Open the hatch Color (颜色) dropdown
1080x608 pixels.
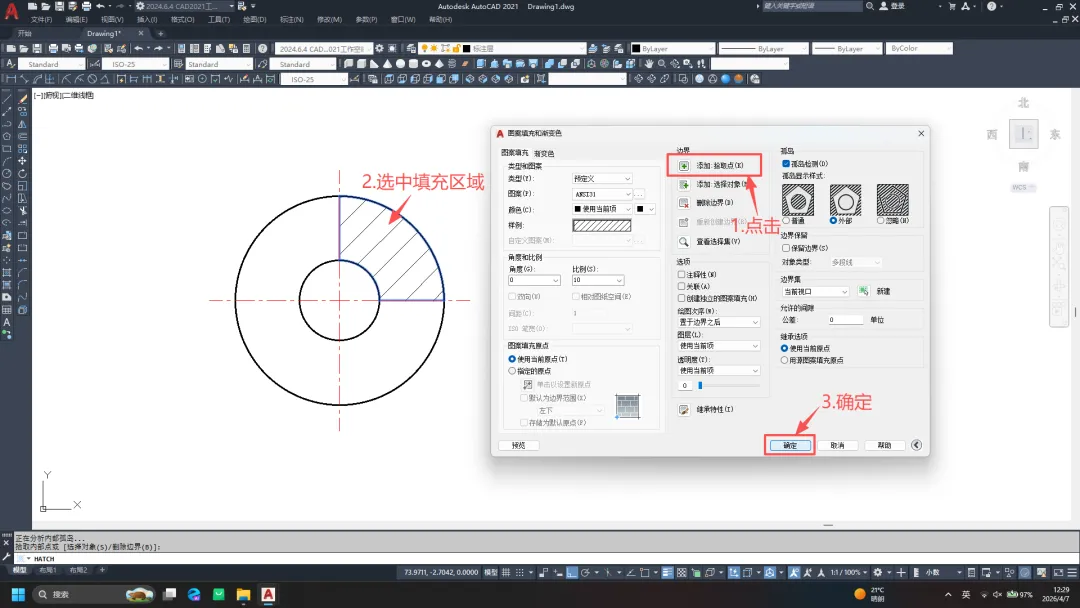coord(602,209)
